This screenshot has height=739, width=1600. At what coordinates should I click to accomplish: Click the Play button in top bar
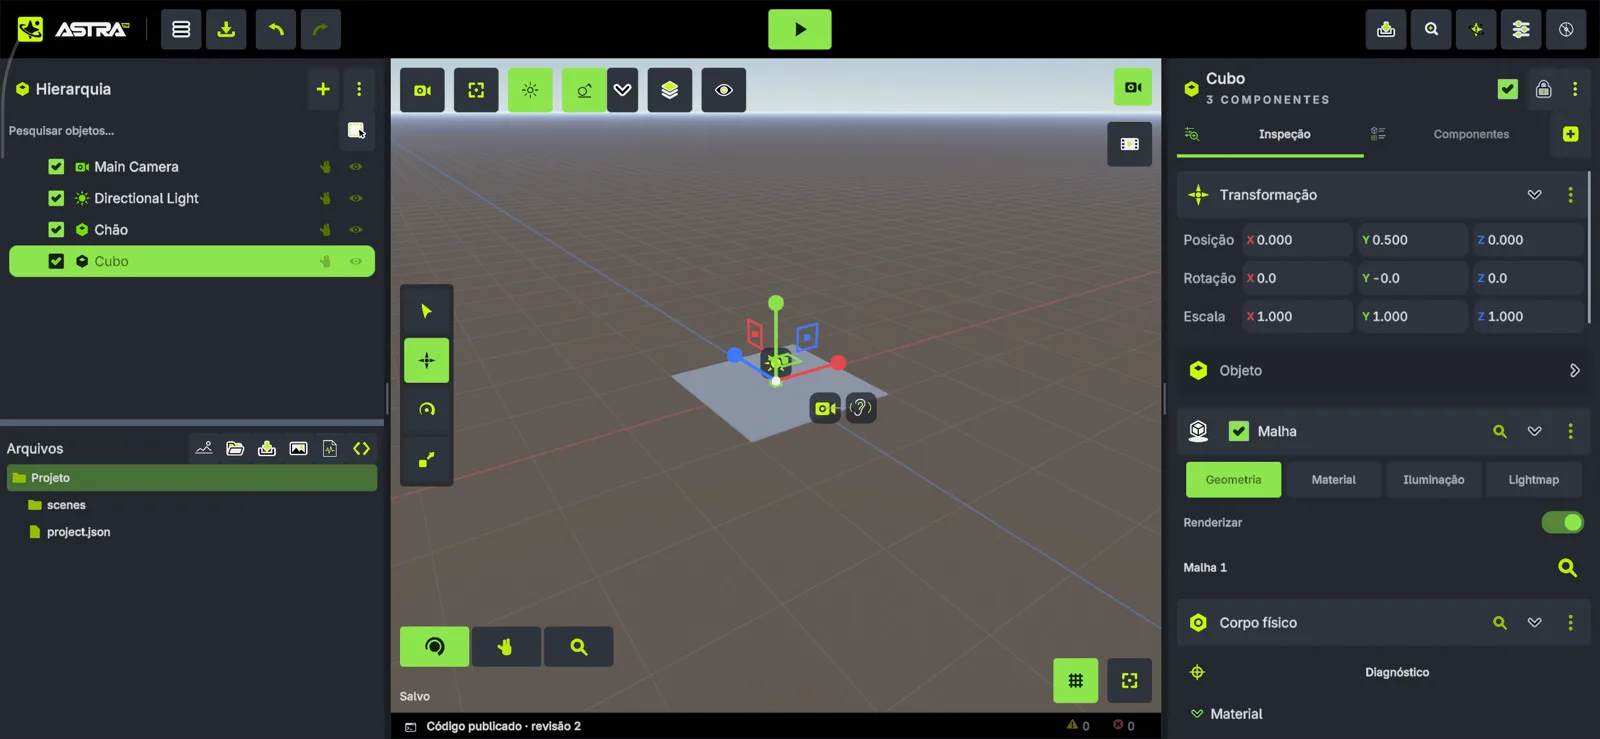click(799, 30)
